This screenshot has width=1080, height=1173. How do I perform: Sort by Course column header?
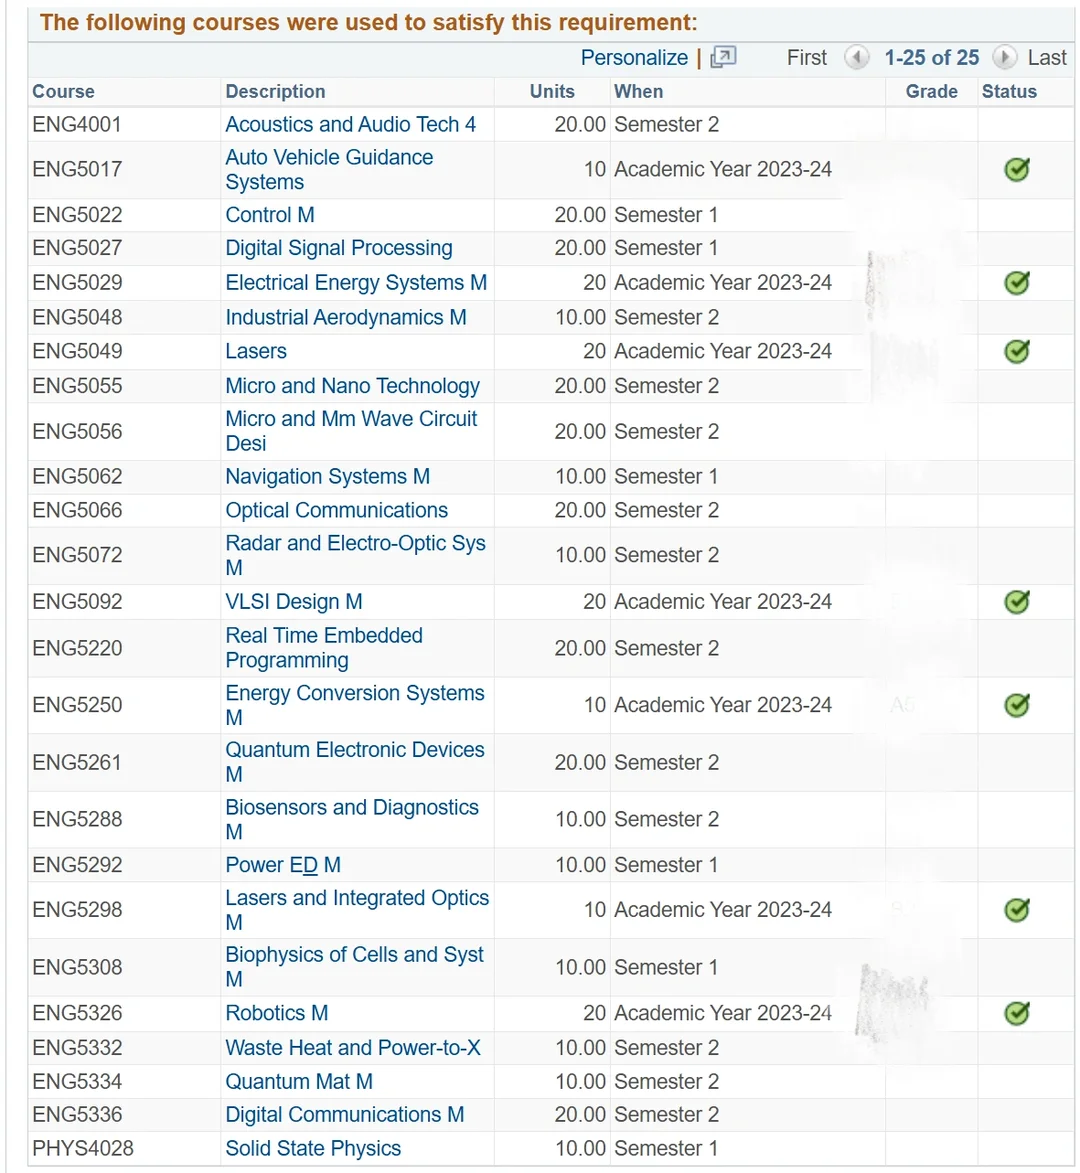coord(64,91)
